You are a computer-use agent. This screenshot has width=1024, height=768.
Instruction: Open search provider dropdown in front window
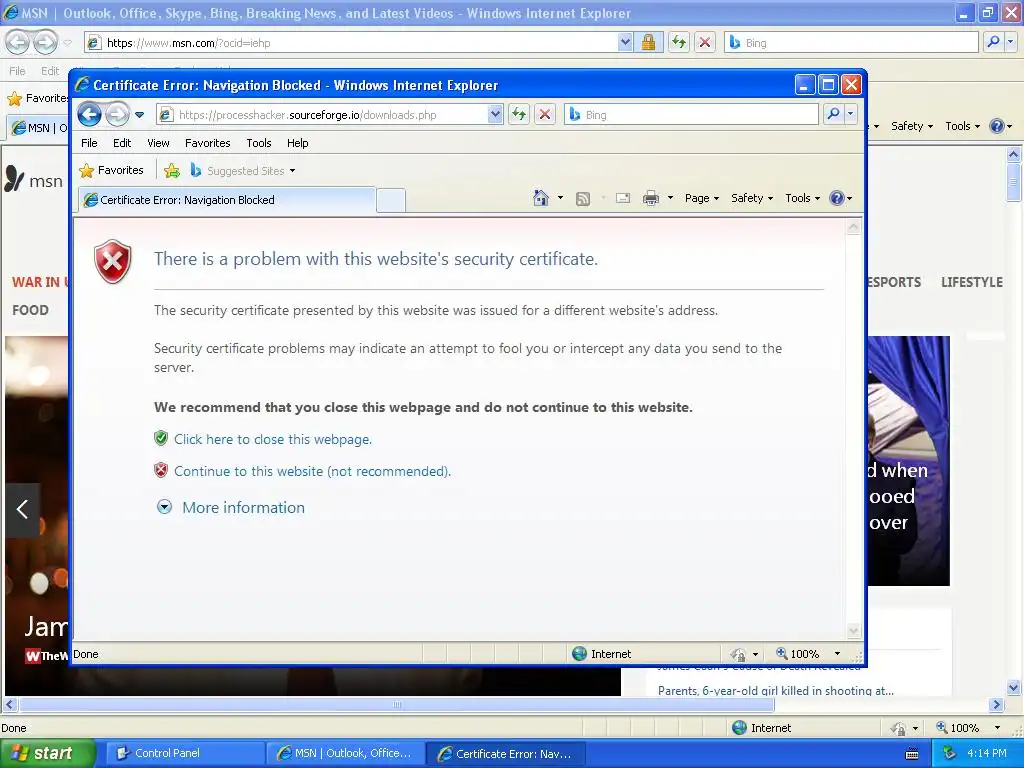(850, 114)
